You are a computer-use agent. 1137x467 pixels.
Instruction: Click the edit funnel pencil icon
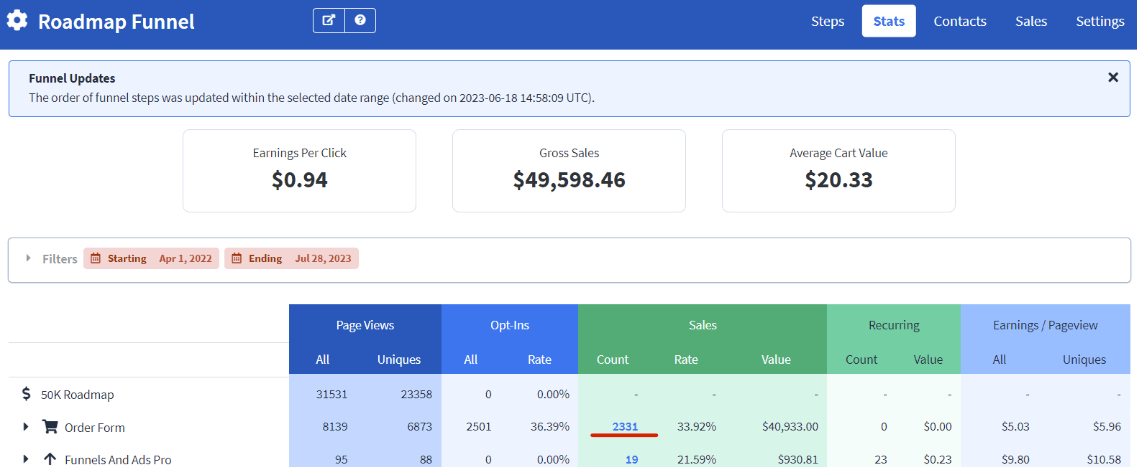[x=329, y=20]
